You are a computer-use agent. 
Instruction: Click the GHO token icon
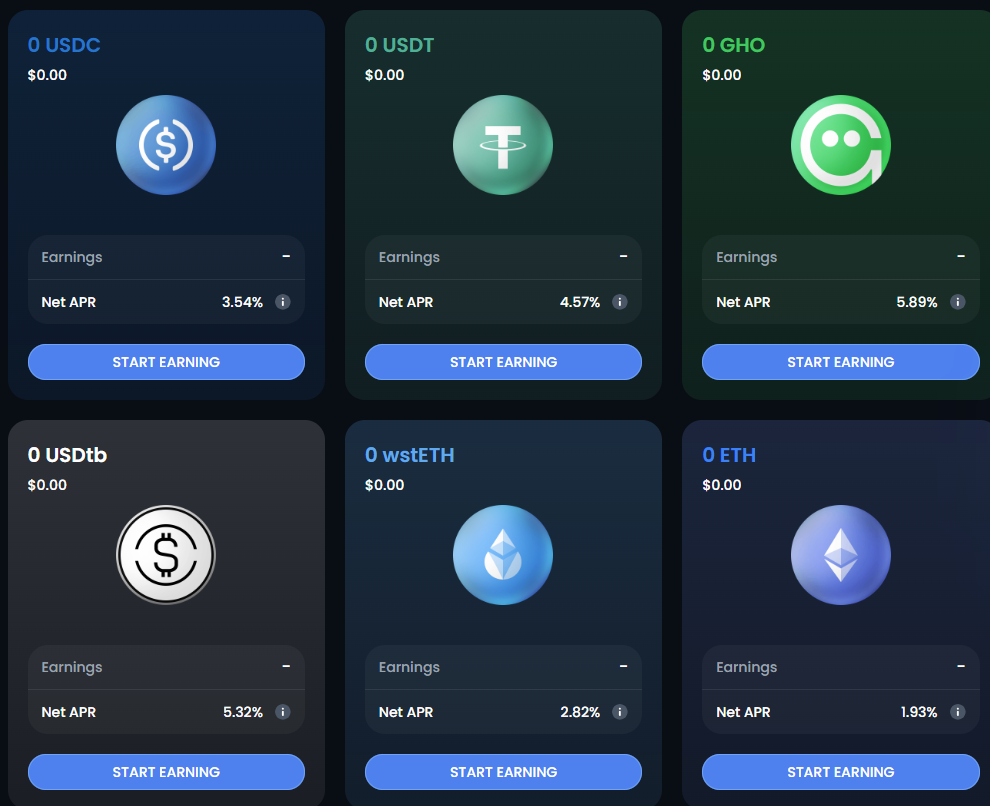tap(841, 145)
